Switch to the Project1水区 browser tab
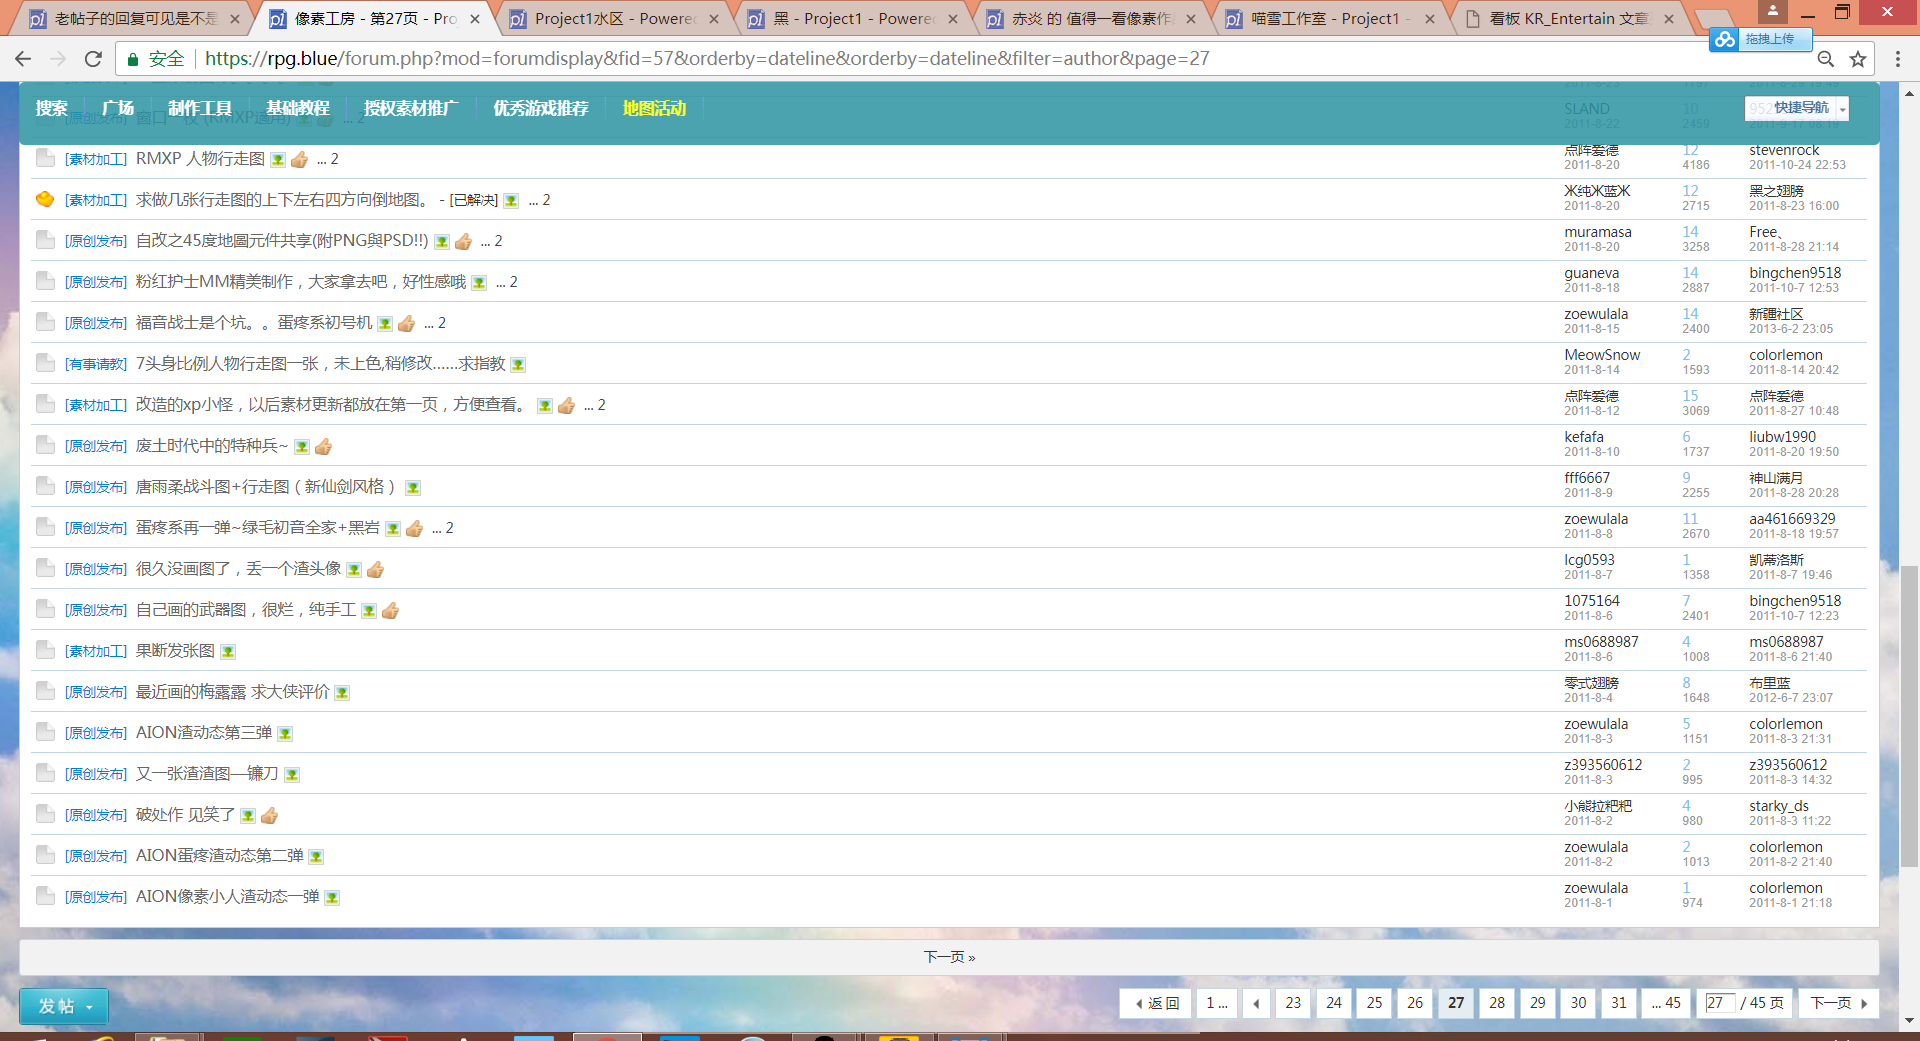Screen dimensions: 1920x1041 [613, 18]
